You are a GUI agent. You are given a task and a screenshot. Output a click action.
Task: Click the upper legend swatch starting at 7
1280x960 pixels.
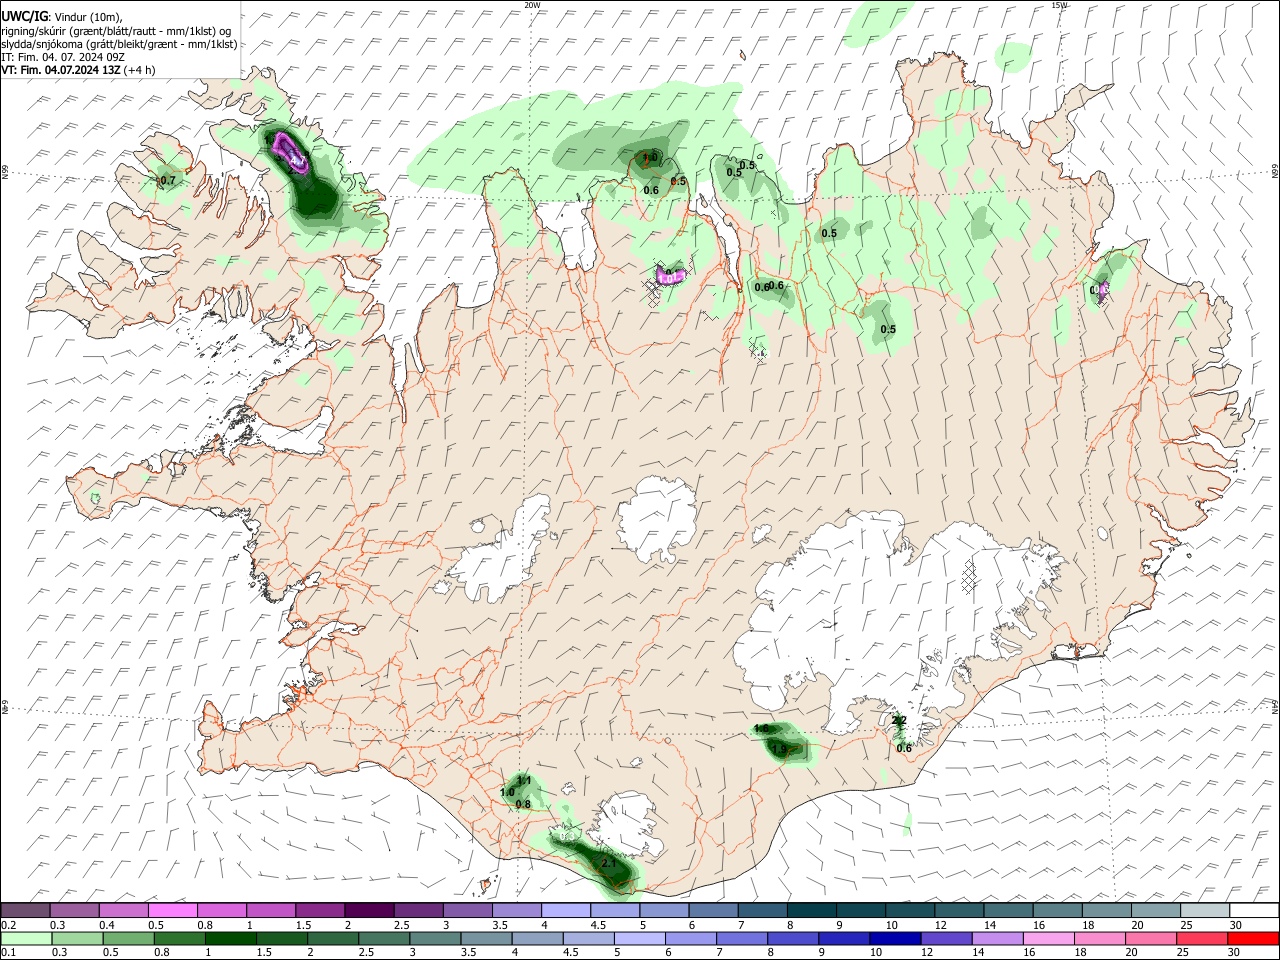coord(762,910)
